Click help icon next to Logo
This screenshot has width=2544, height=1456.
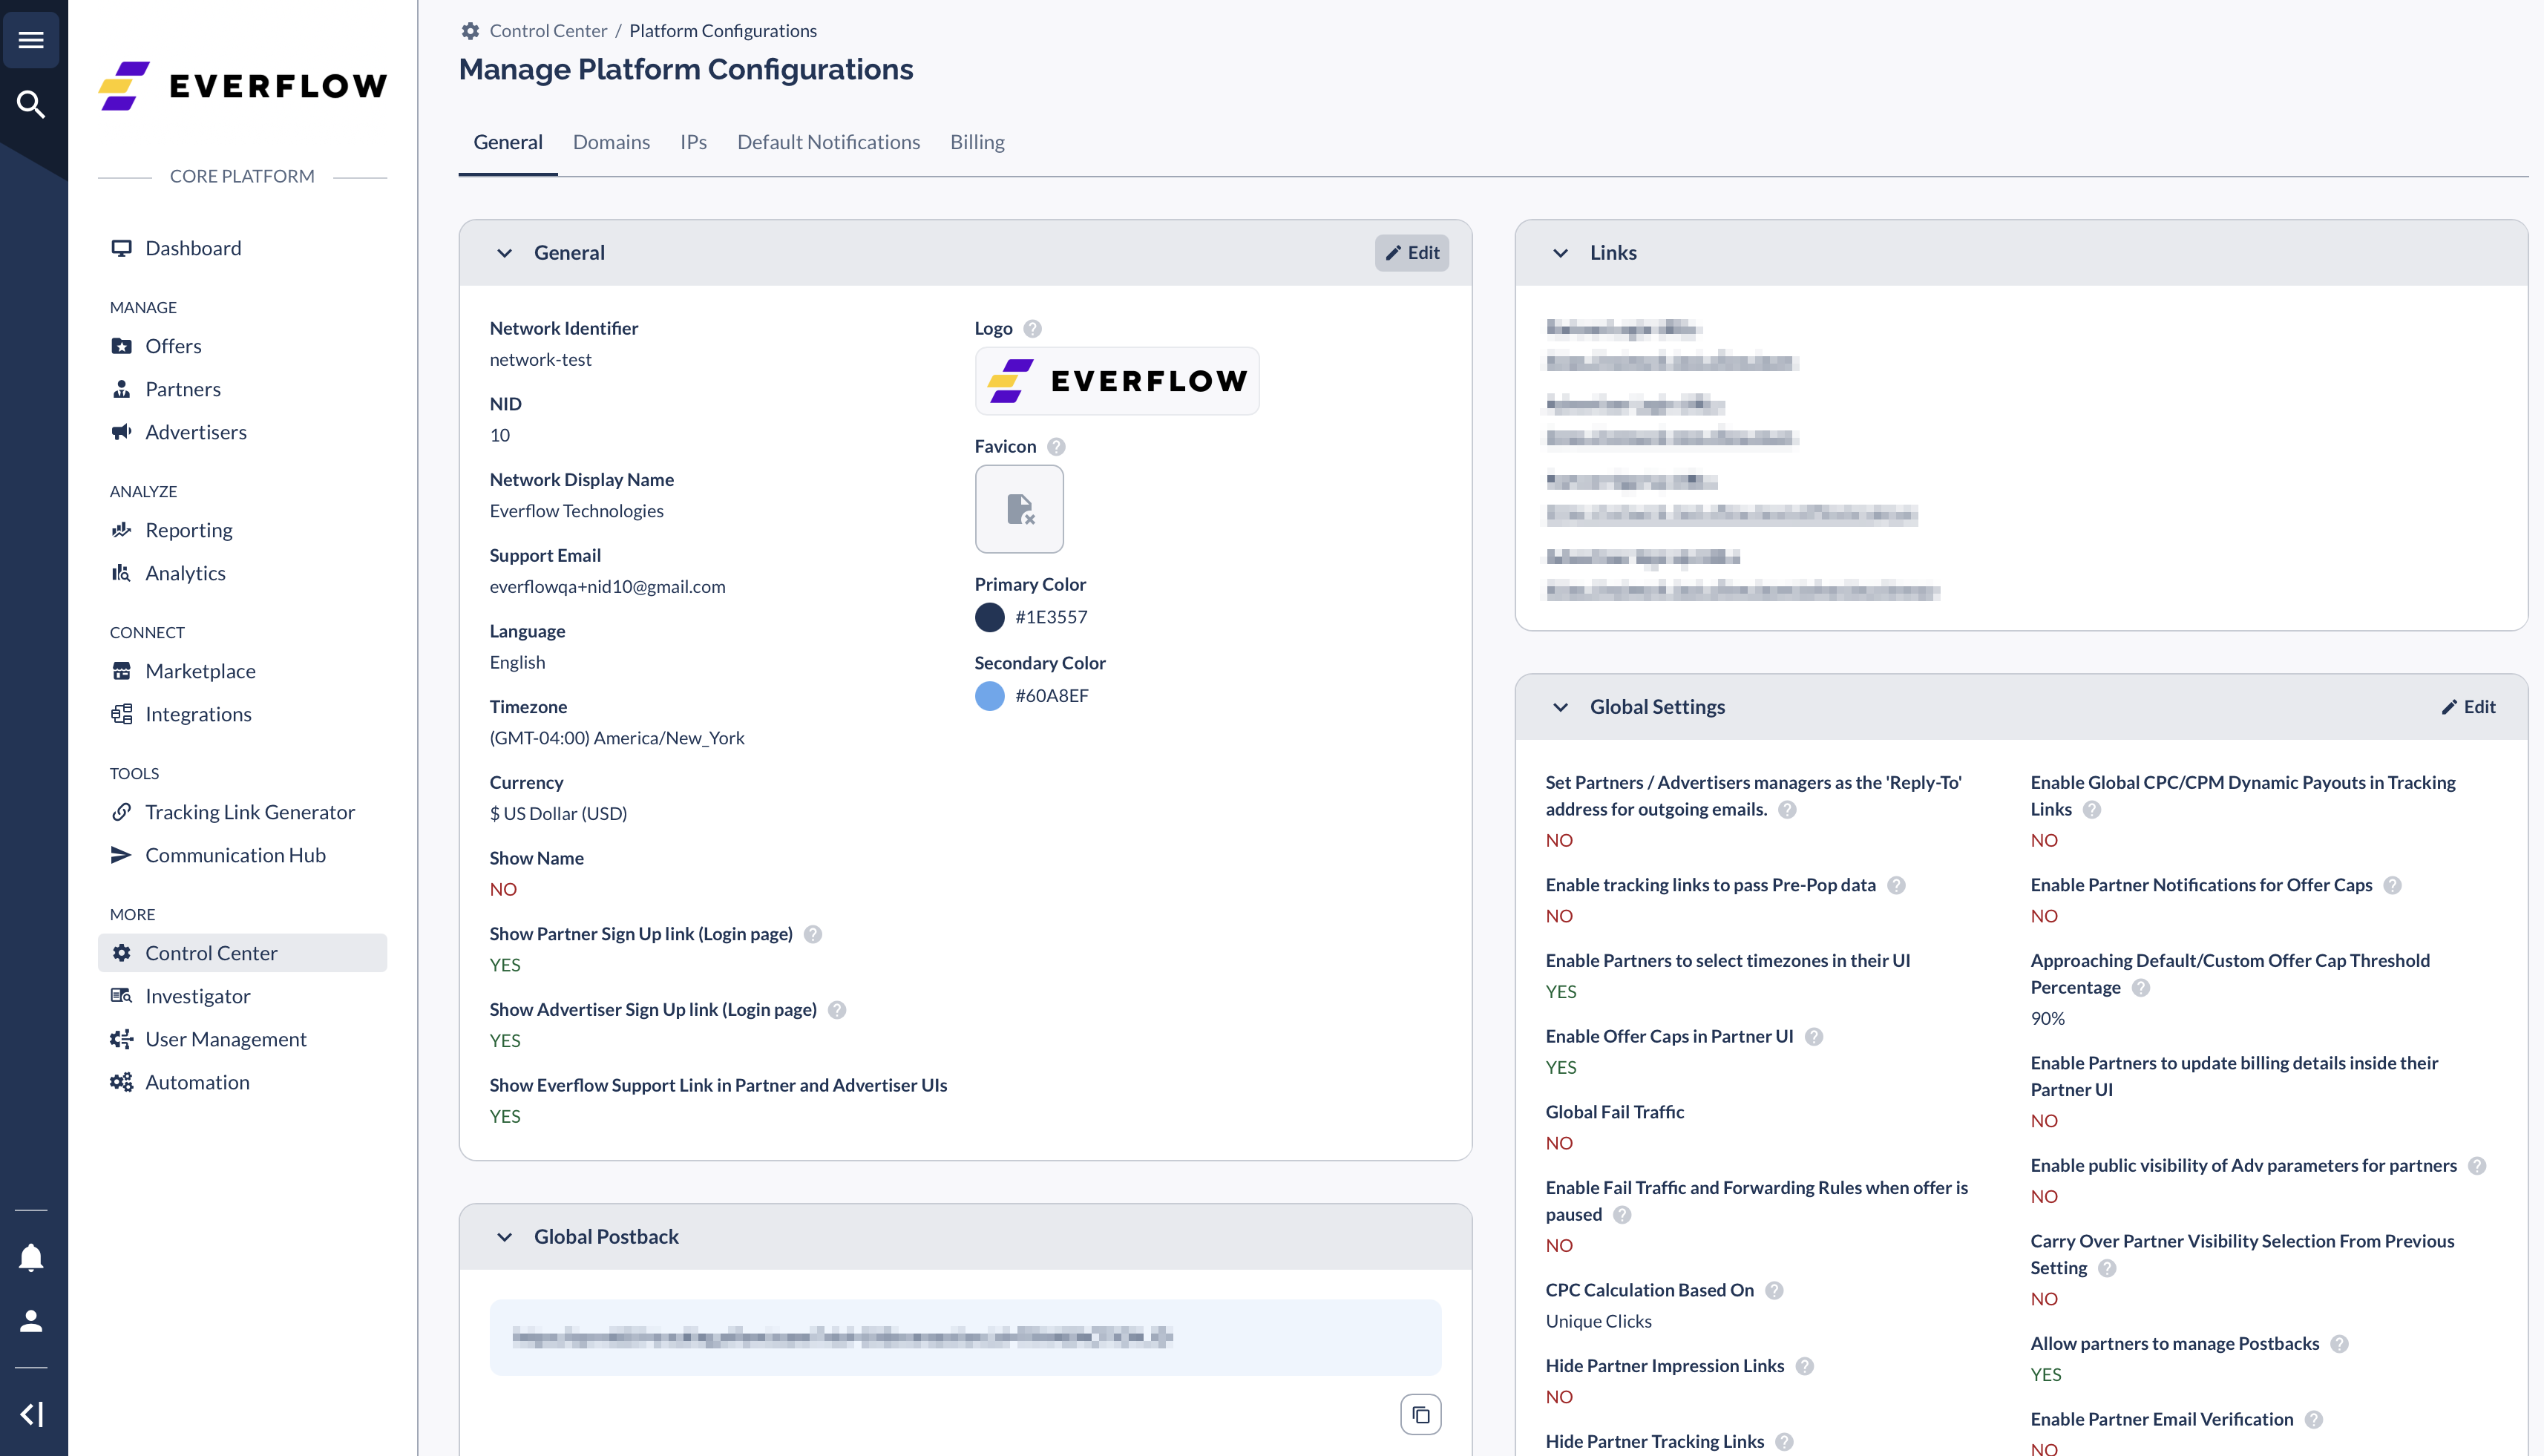[1033, 329]
